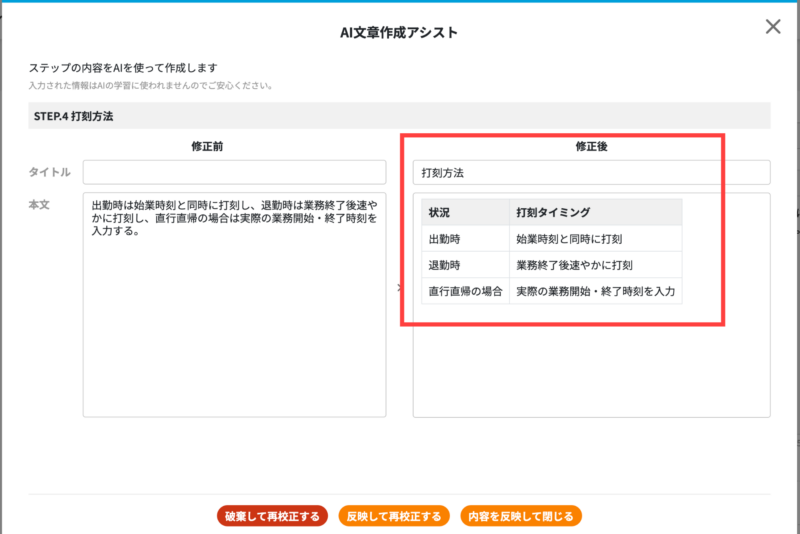Click the 退勤時 table cell
Image resolution: width=800 pixels, height=534 pixels.
click(465, 265)
